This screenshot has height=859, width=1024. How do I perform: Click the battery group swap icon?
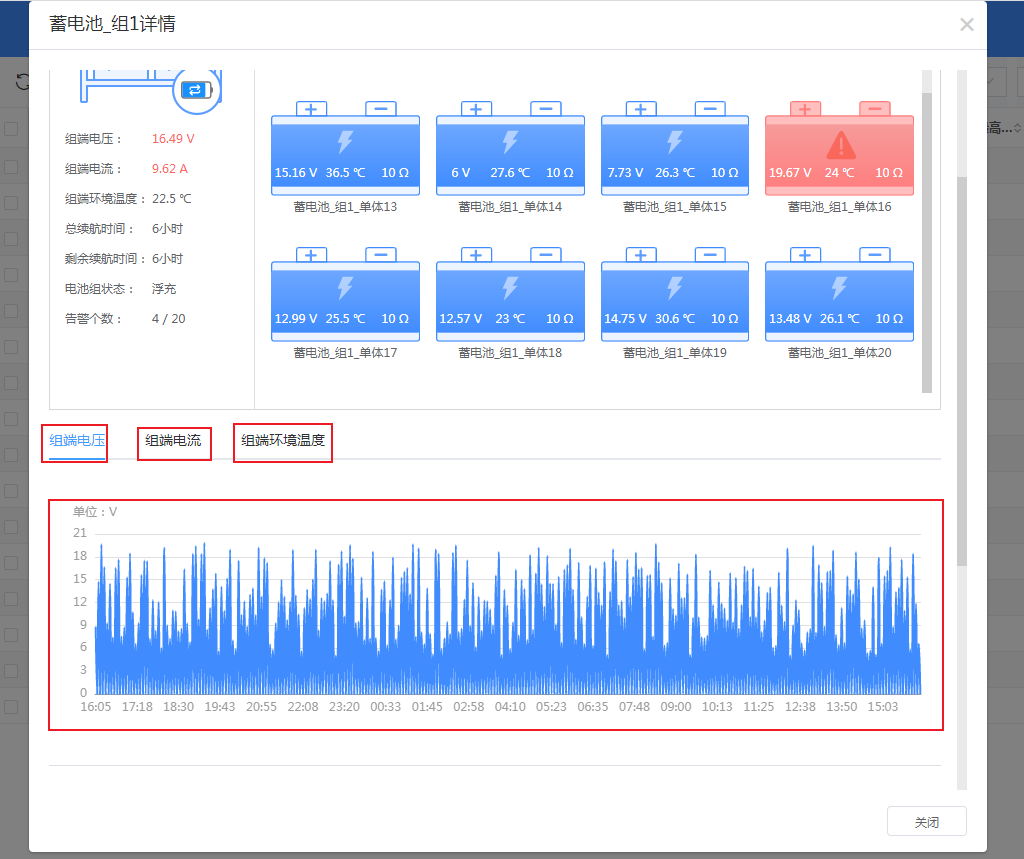pyautogui.click(x=196, y=90)
